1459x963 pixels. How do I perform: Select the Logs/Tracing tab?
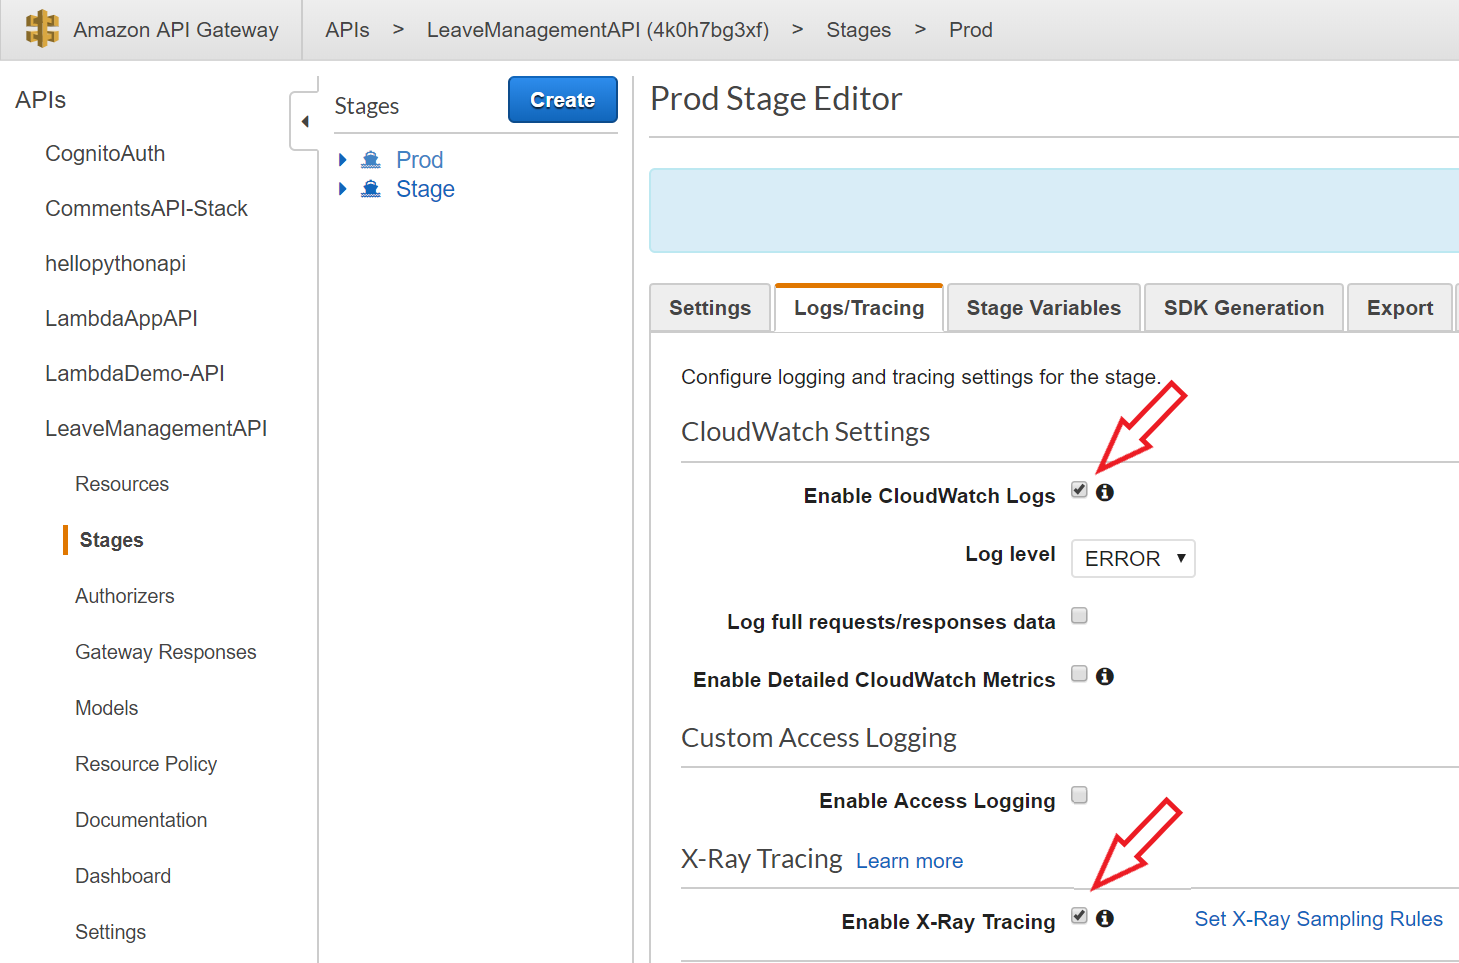pos(859,308)
